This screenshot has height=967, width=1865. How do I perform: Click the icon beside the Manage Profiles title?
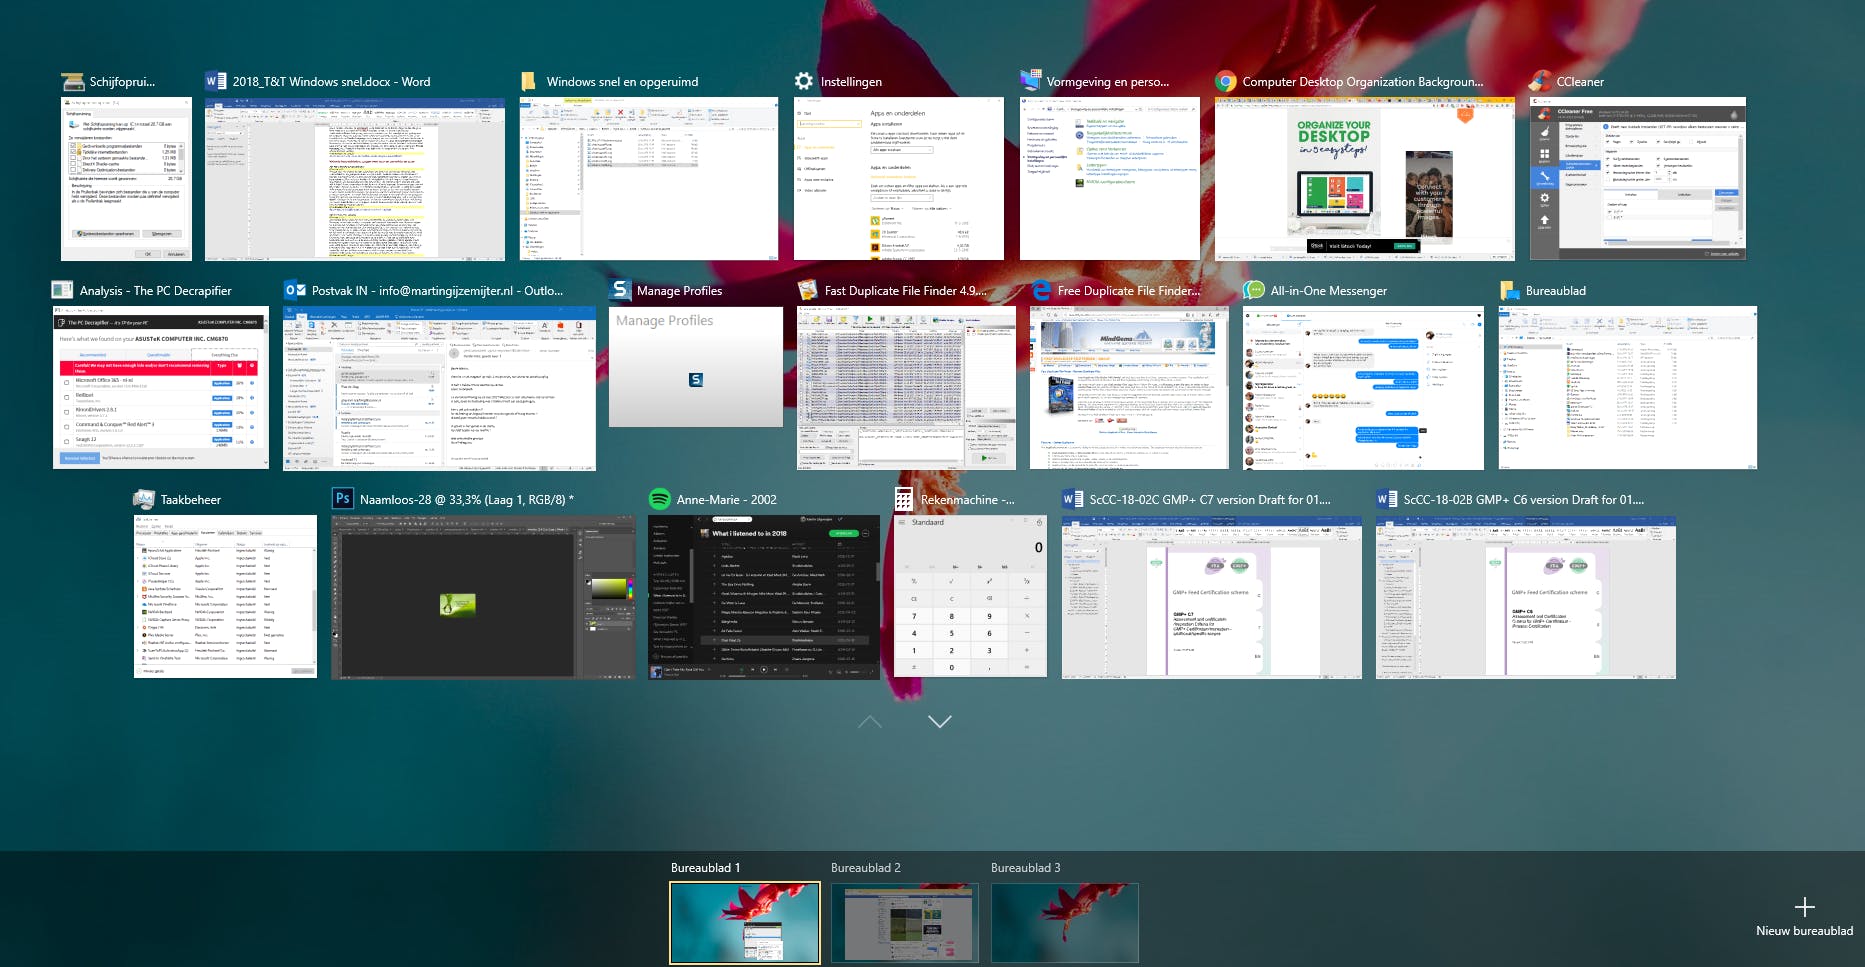(x=620, y=291)
